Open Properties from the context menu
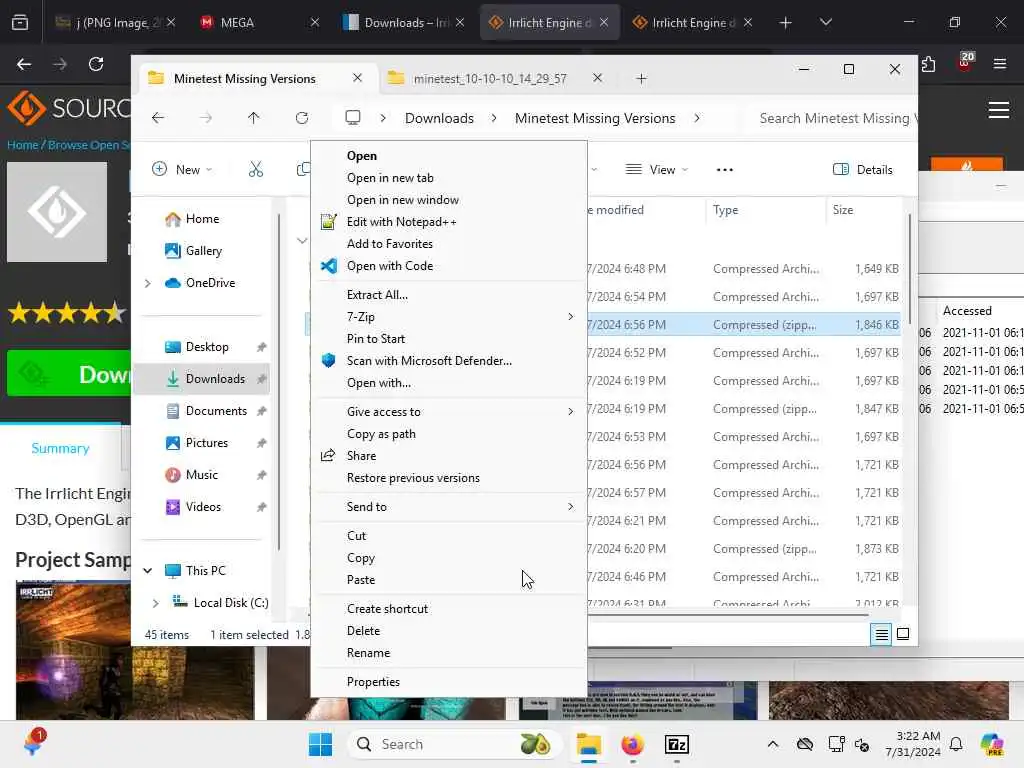This screenshot has height=768, width=1024. point(373,682)
